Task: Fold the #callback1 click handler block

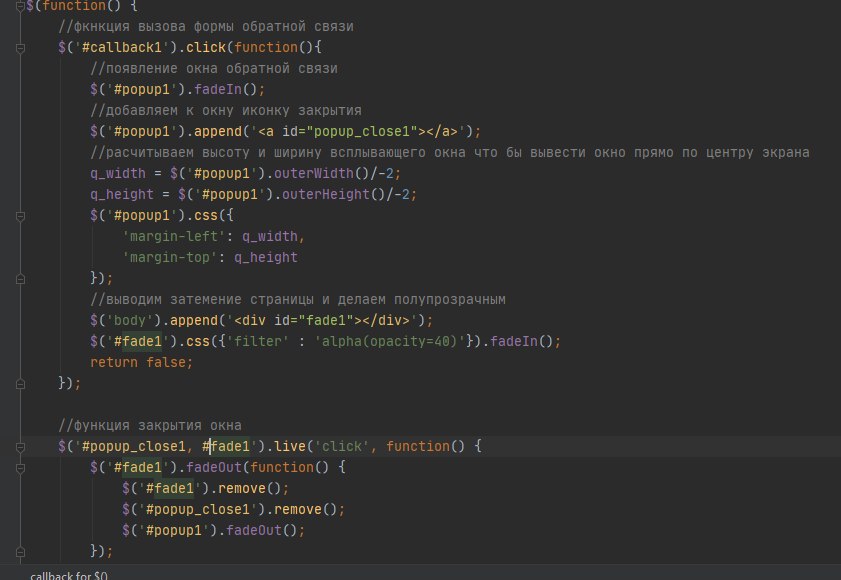Action: [x=20, y=48]
